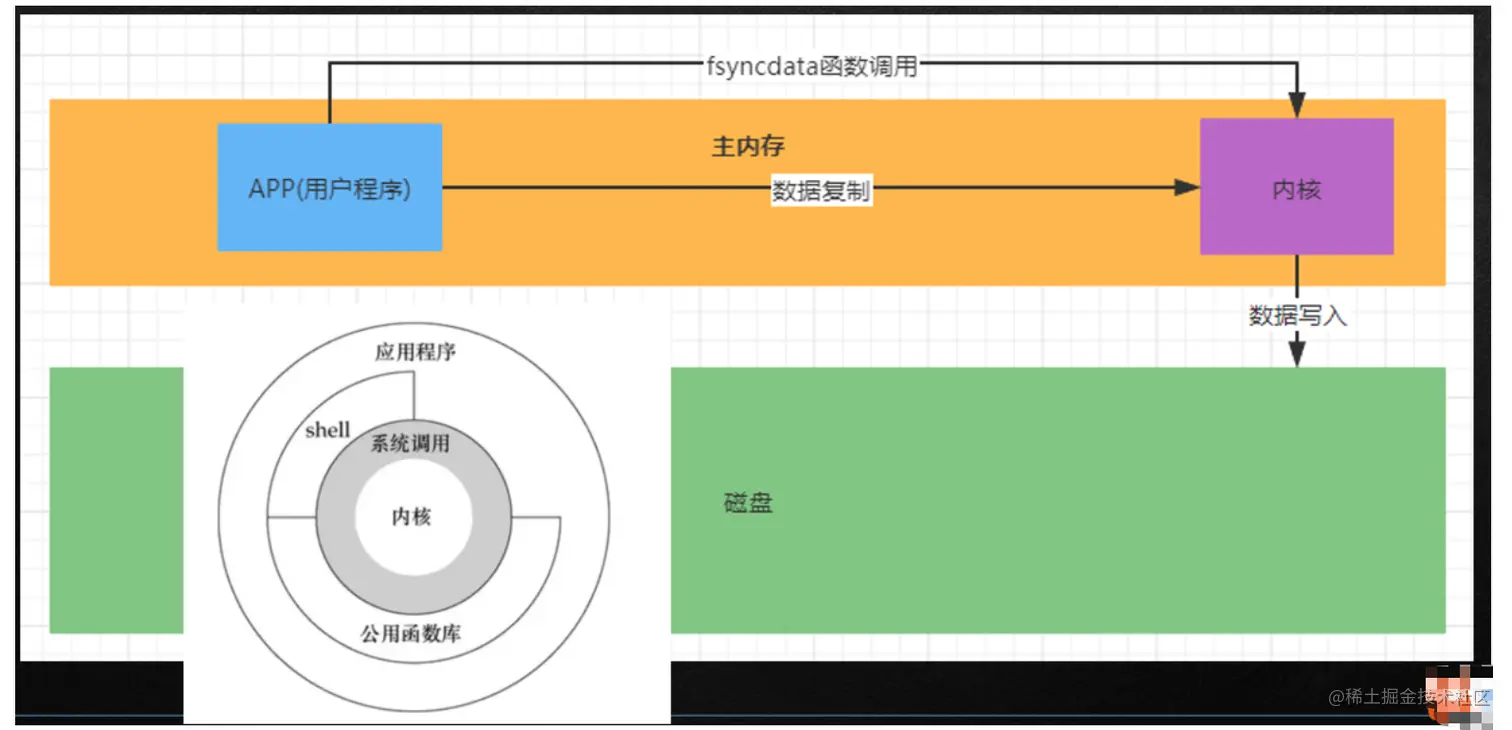Select the blue APP(用户程序) box
This screenshot has width=1512, height=730.
330,187
